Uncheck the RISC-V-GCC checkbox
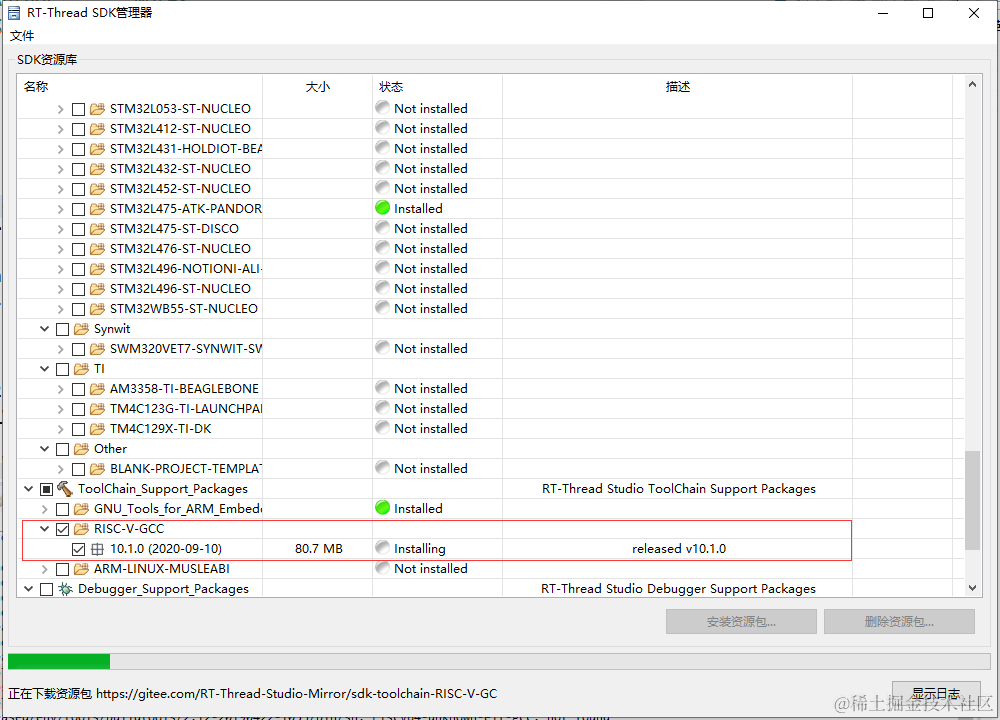The height and width of the screenshot is (720, 1000). 62,529
